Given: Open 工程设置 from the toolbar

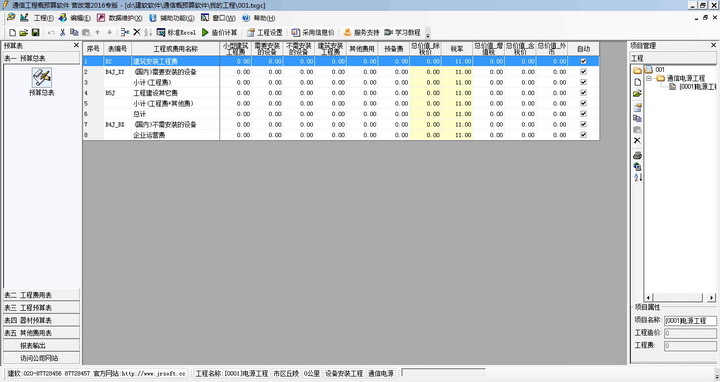Looking at the screenshot, I should pyautogui.click(x=264, y=33).
